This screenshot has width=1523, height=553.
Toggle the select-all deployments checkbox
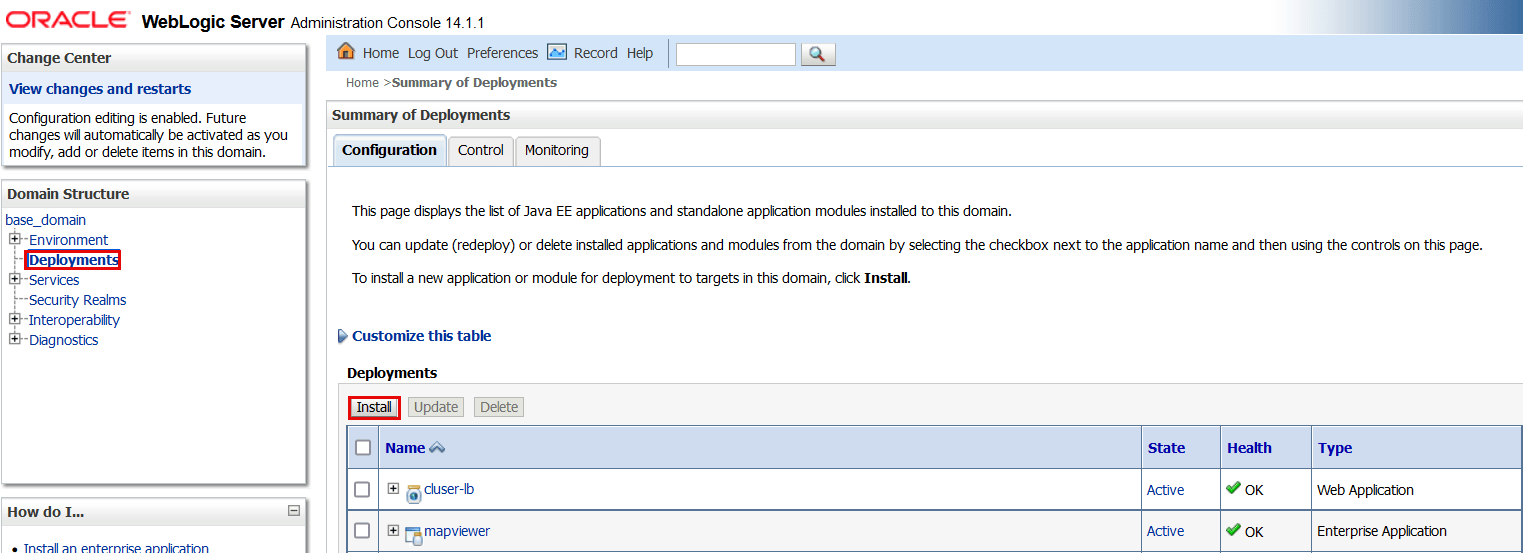363,448
